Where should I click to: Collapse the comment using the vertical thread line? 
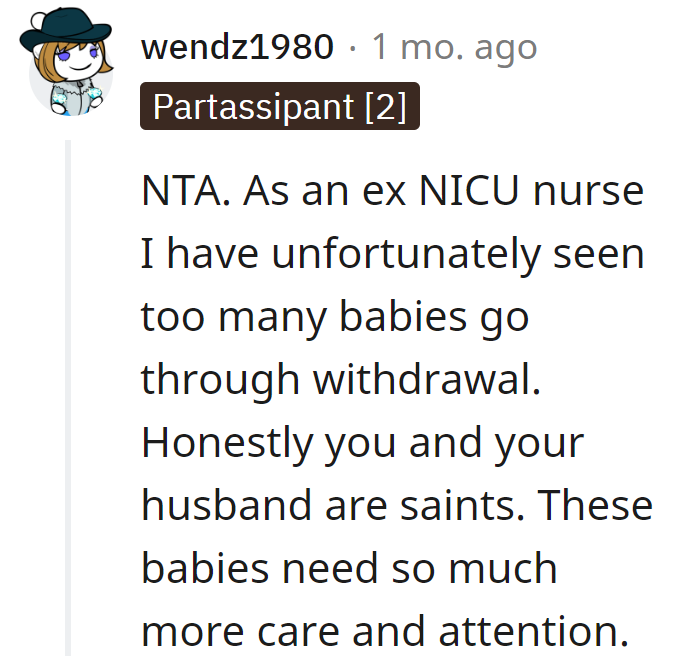coord(68,397)
